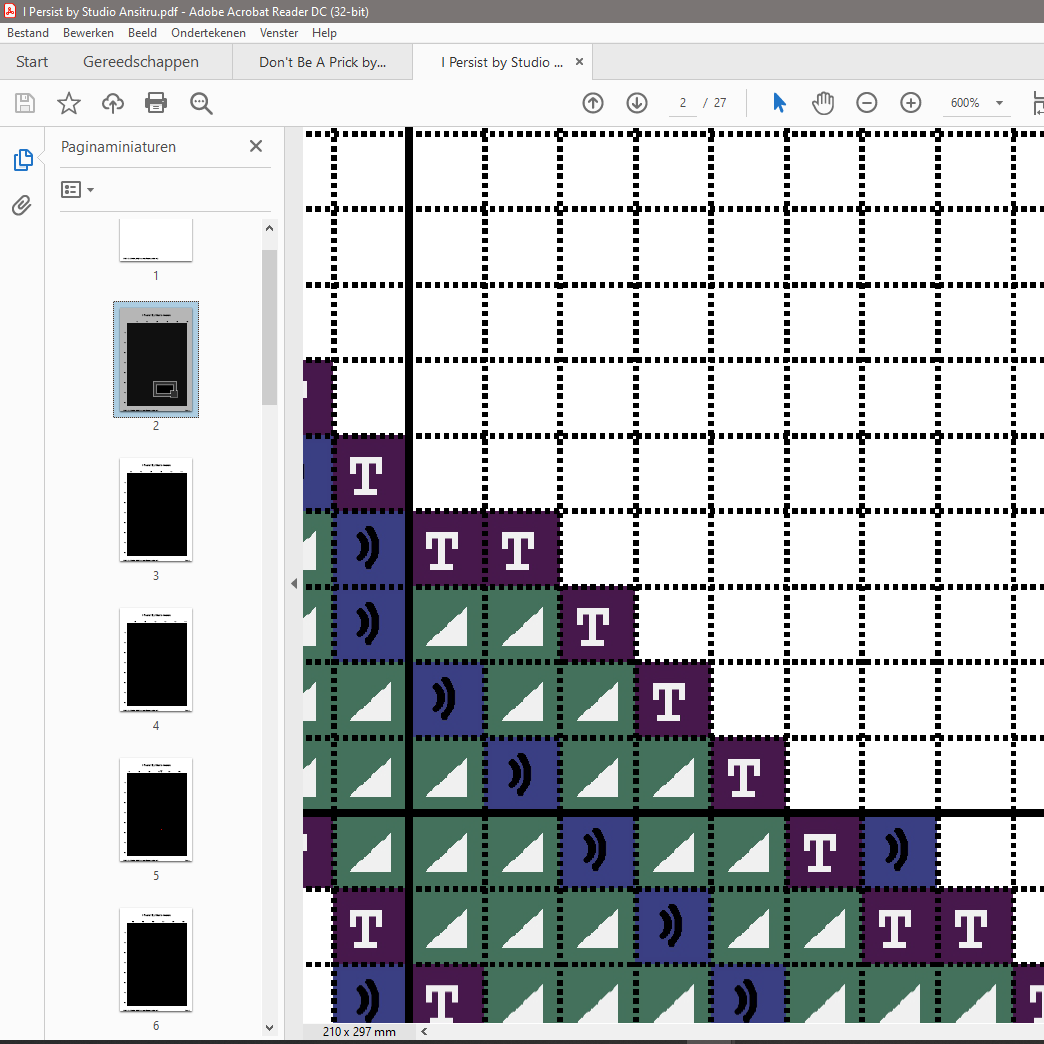Open the search magnifier tool

(201, 103)
